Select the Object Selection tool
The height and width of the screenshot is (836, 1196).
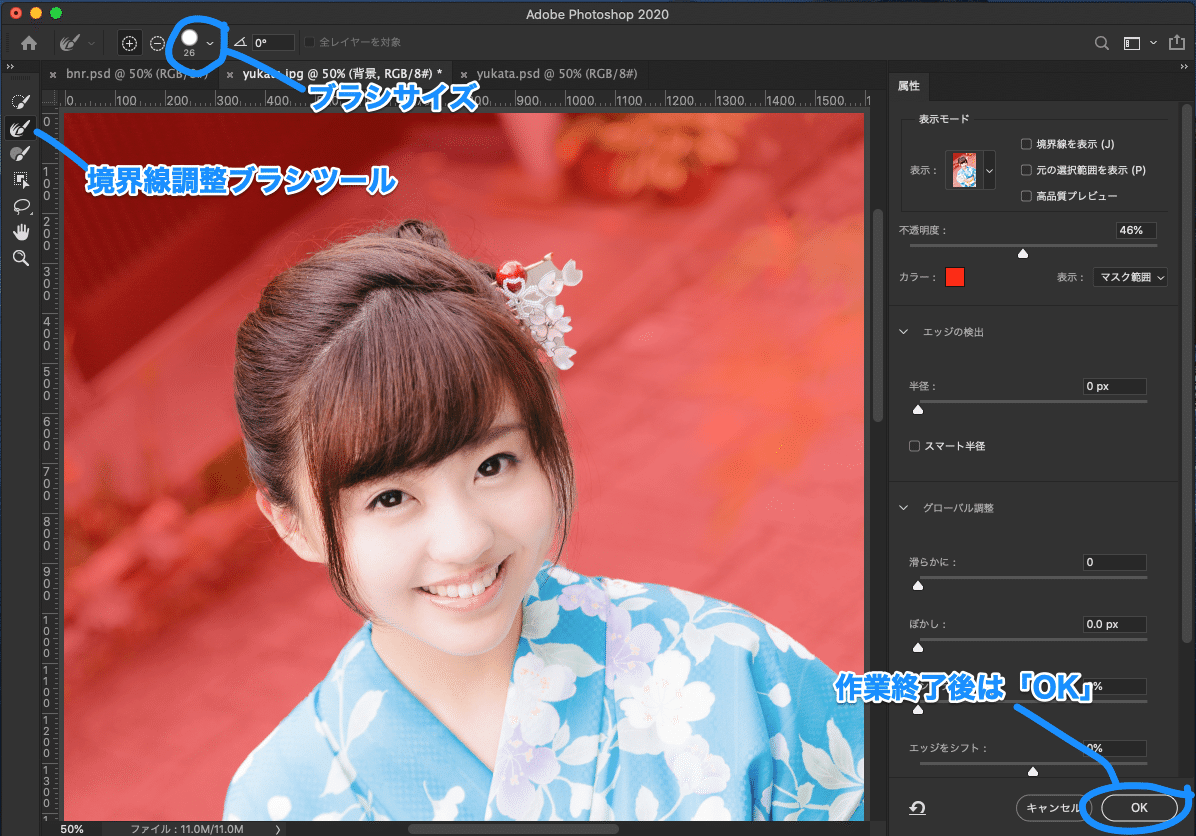(x=21, y=180)
